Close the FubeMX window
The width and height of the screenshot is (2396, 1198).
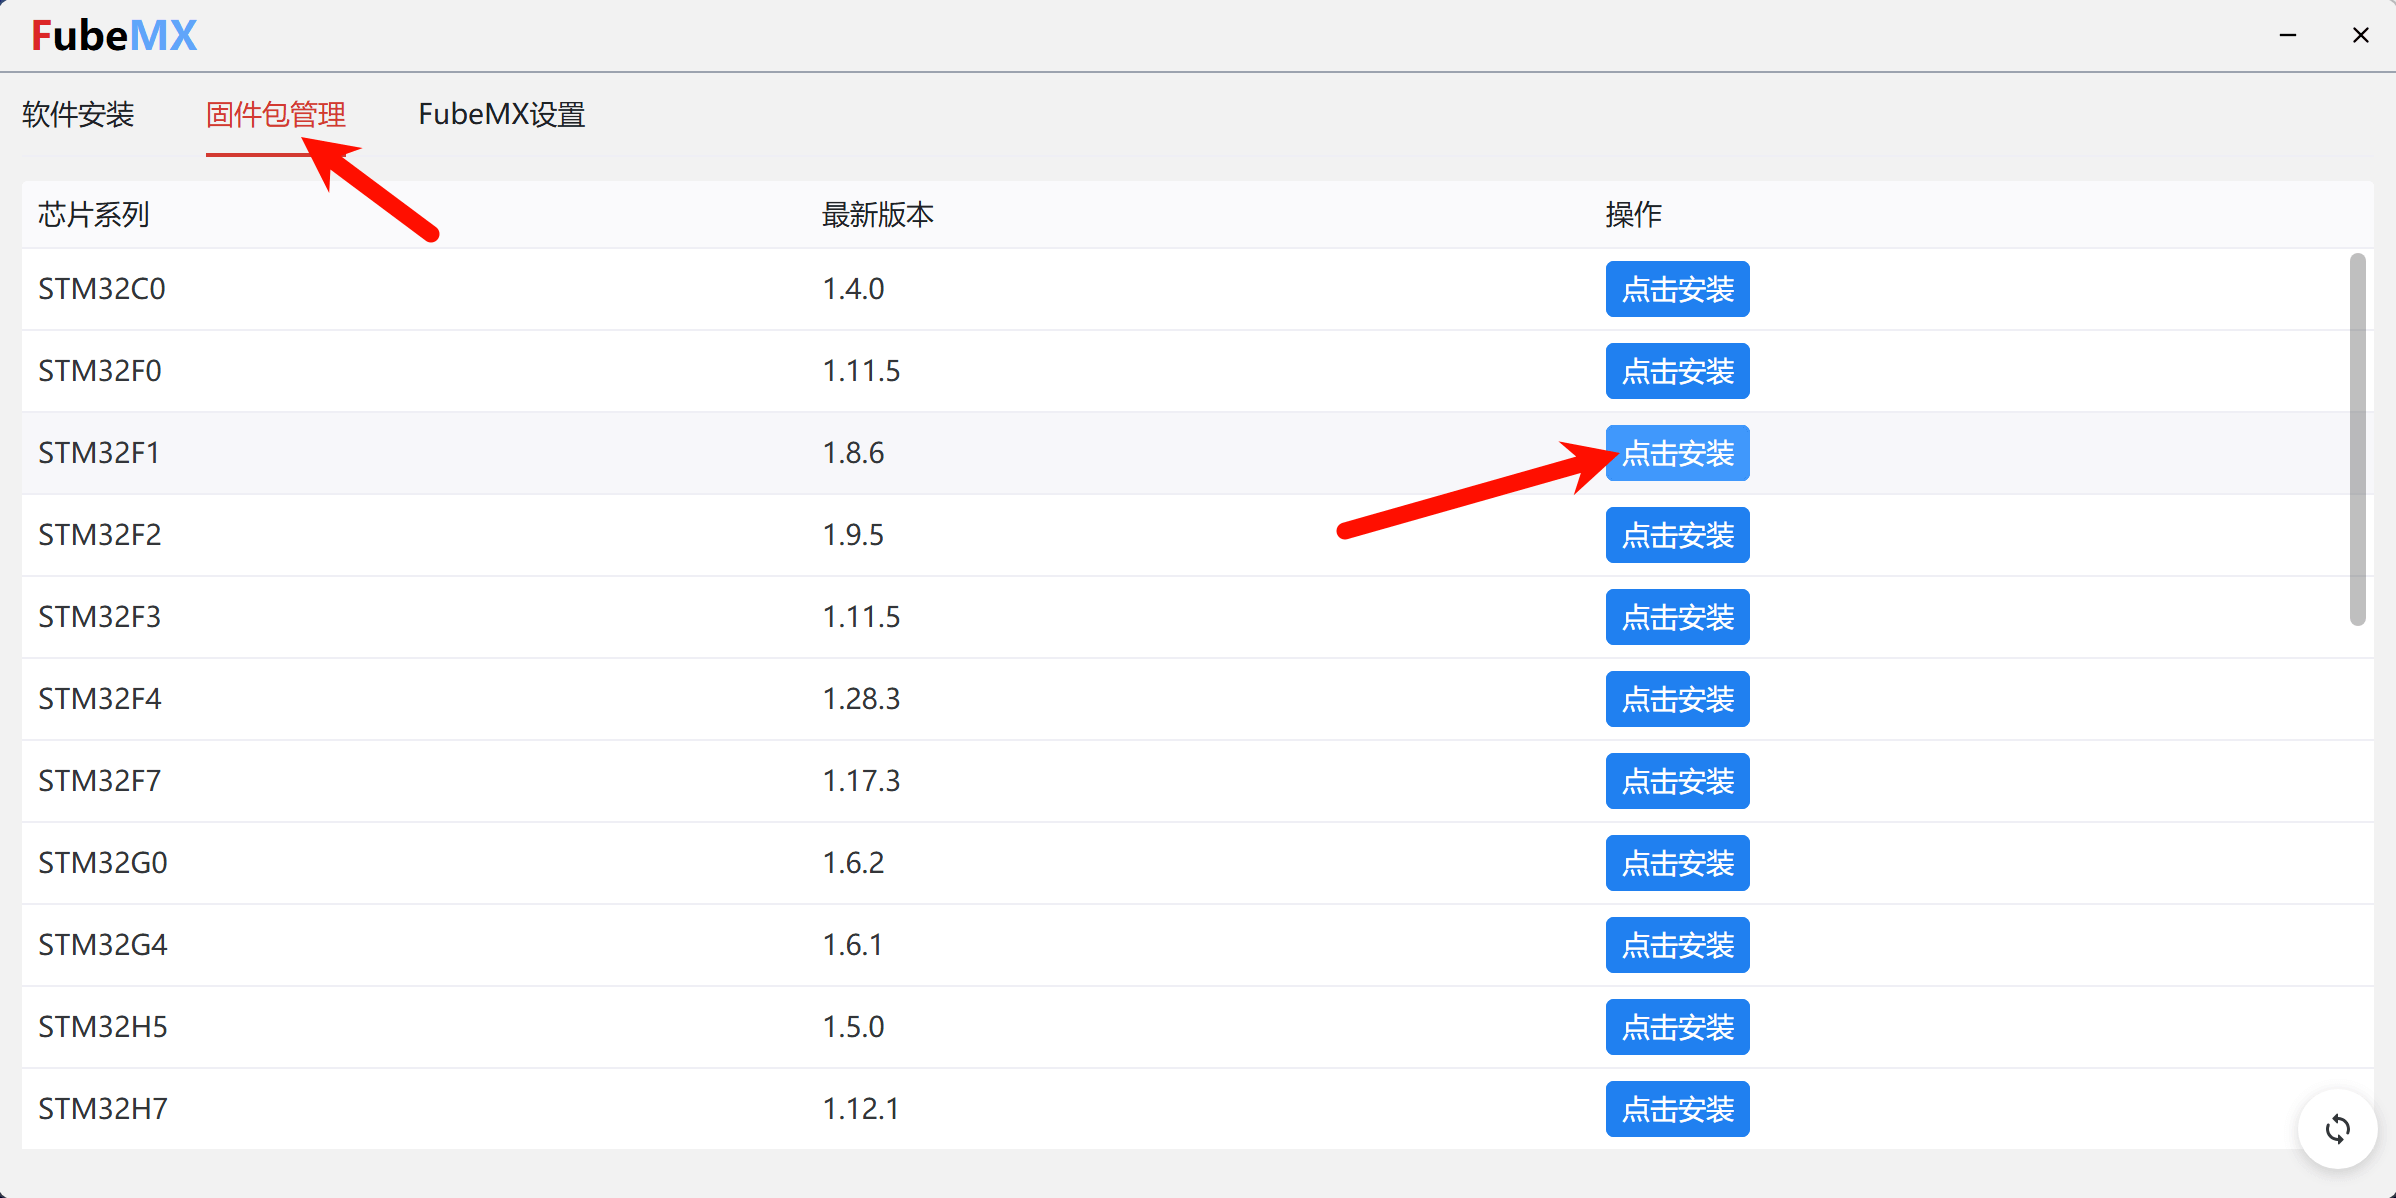(x=2361, y=36)
